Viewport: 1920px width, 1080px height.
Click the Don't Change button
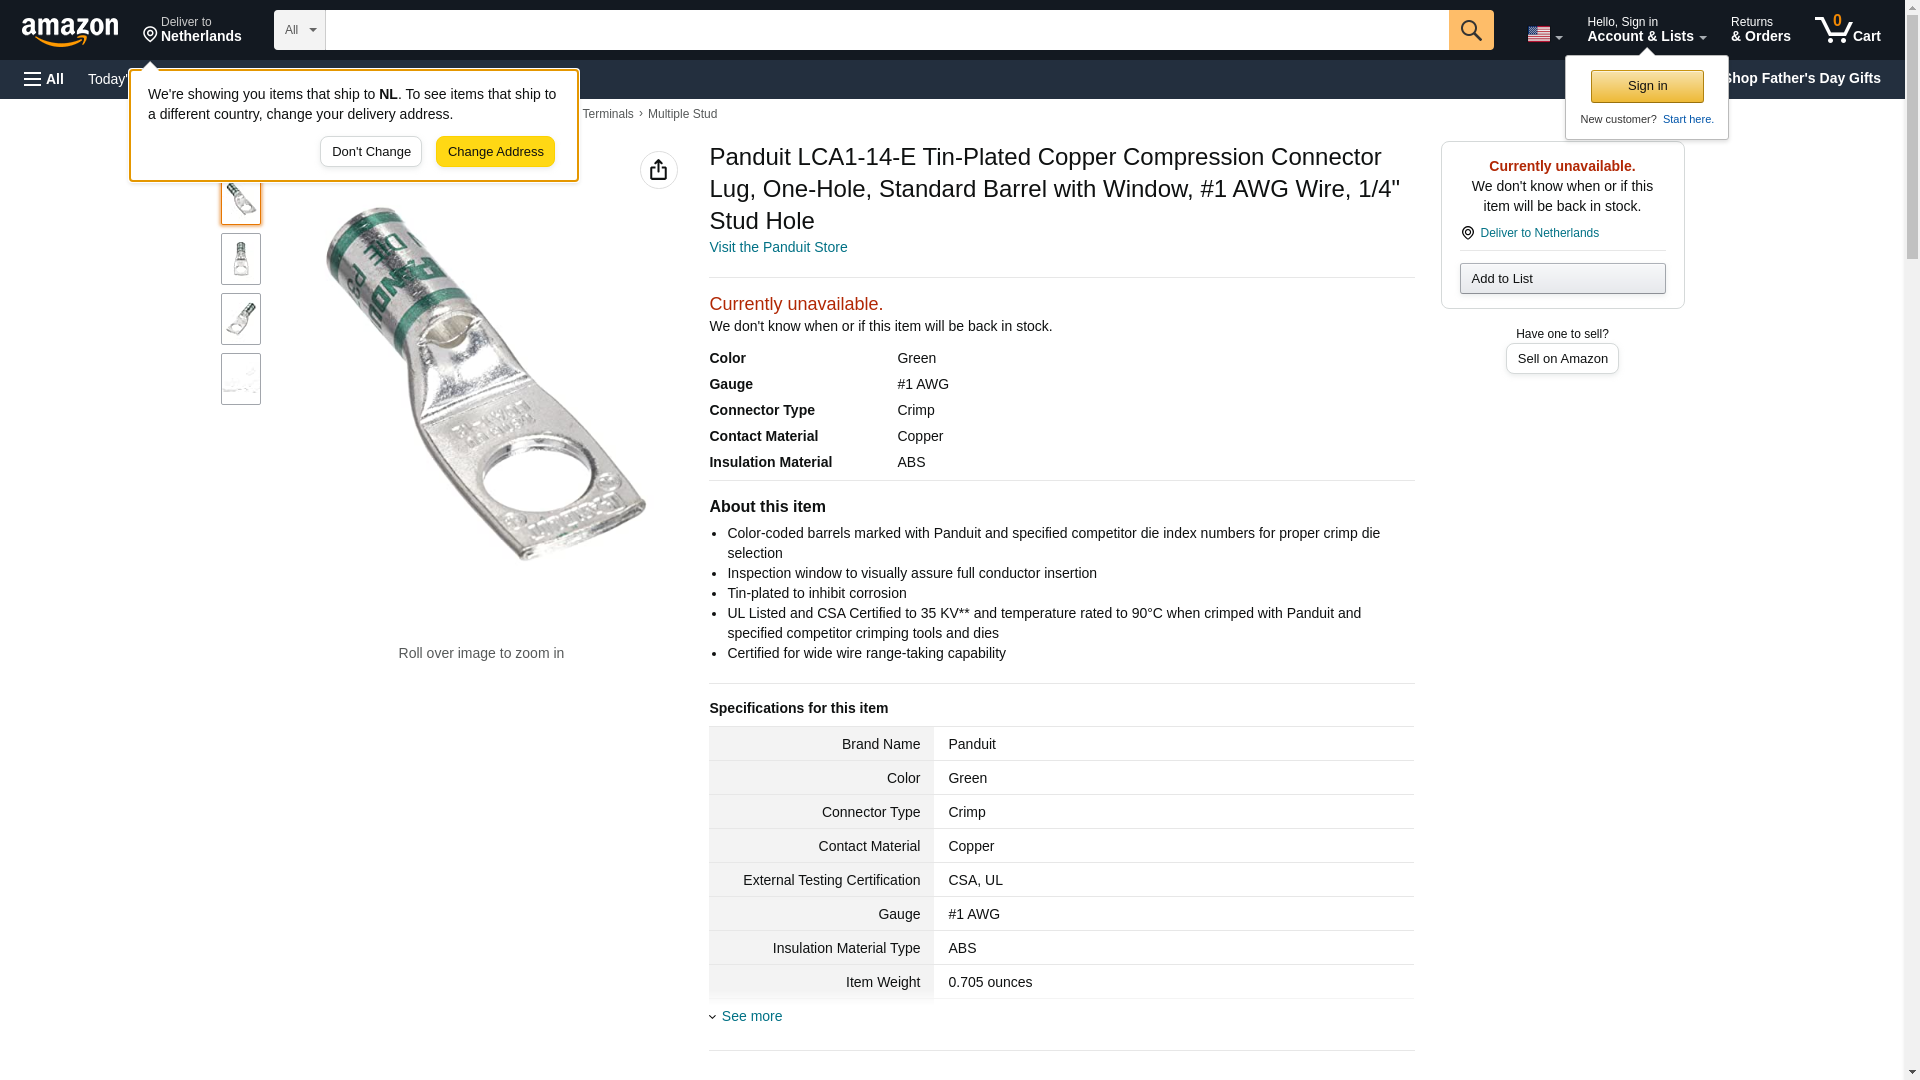pyautogui.click(x=371, y=152)
